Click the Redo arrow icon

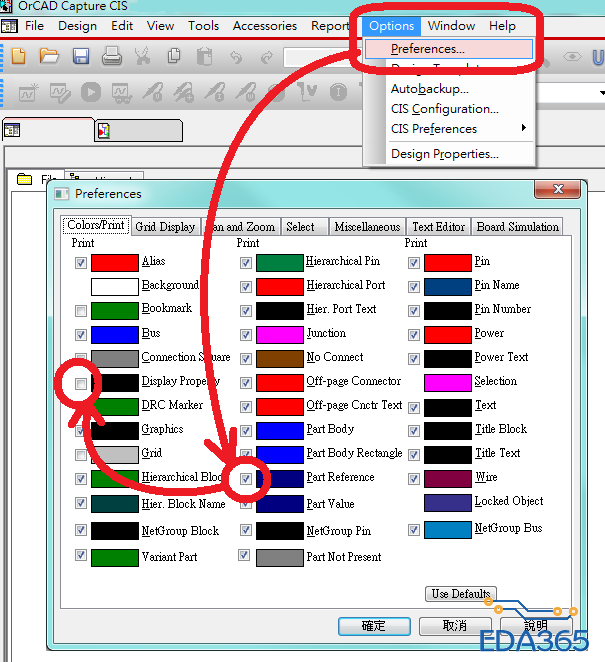267,57
